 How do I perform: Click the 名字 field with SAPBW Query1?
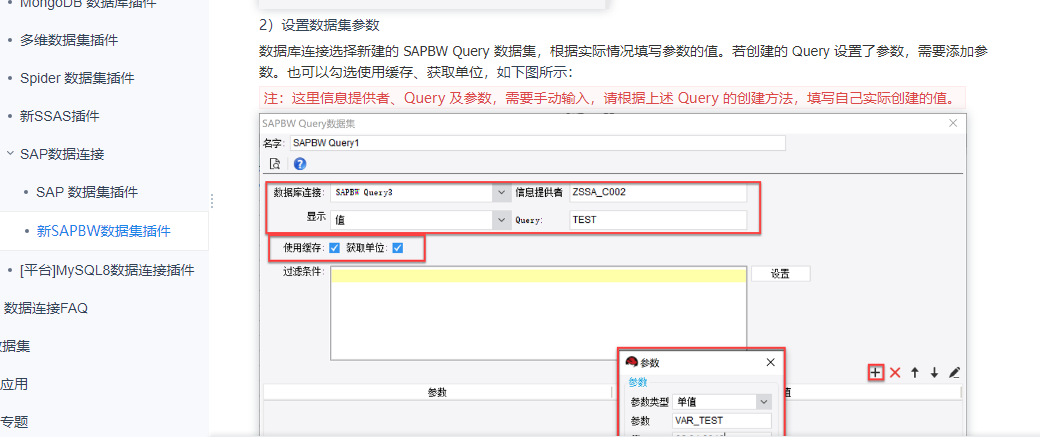[537, 143]
